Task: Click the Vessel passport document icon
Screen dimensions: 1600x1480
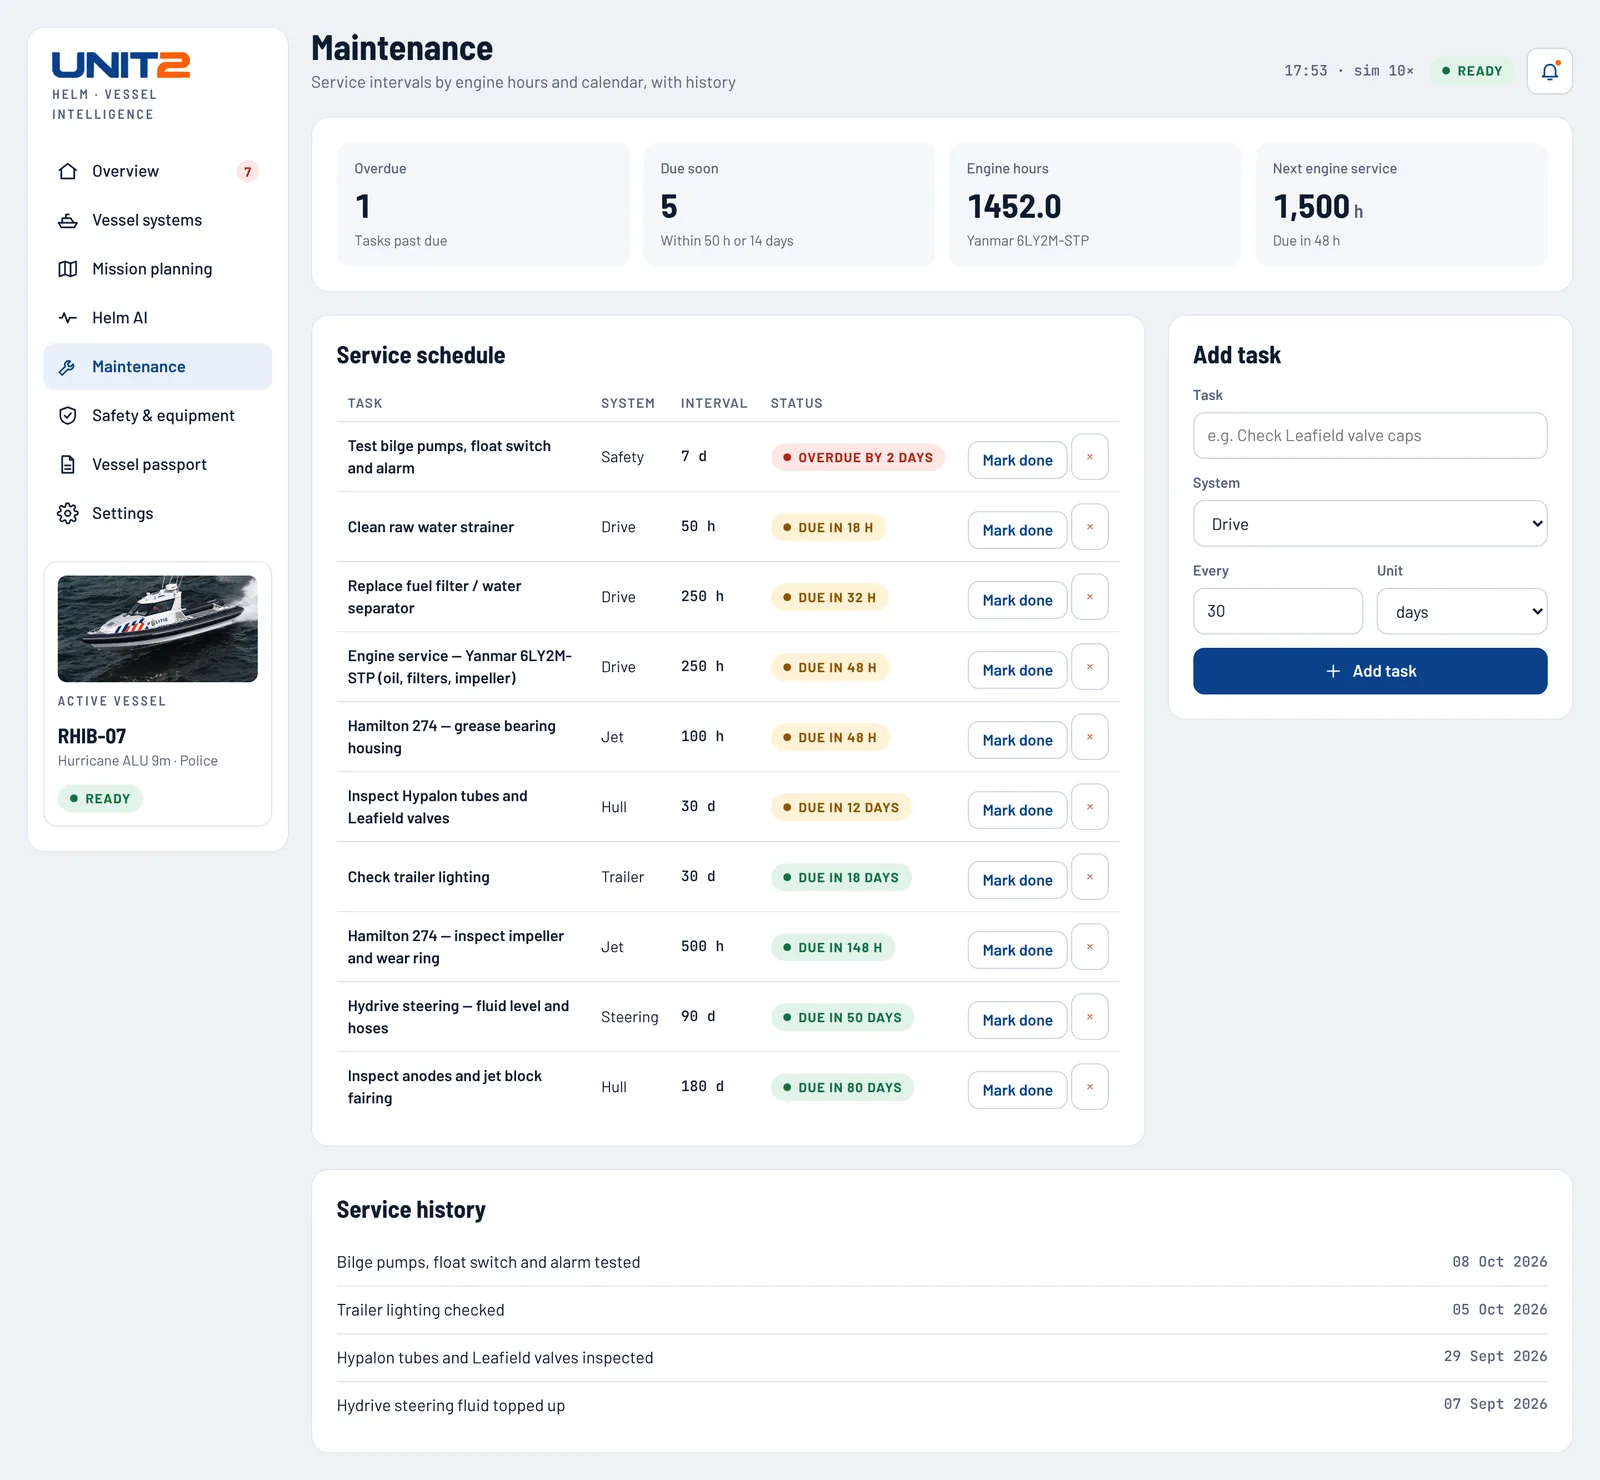Action: point(68,465)
